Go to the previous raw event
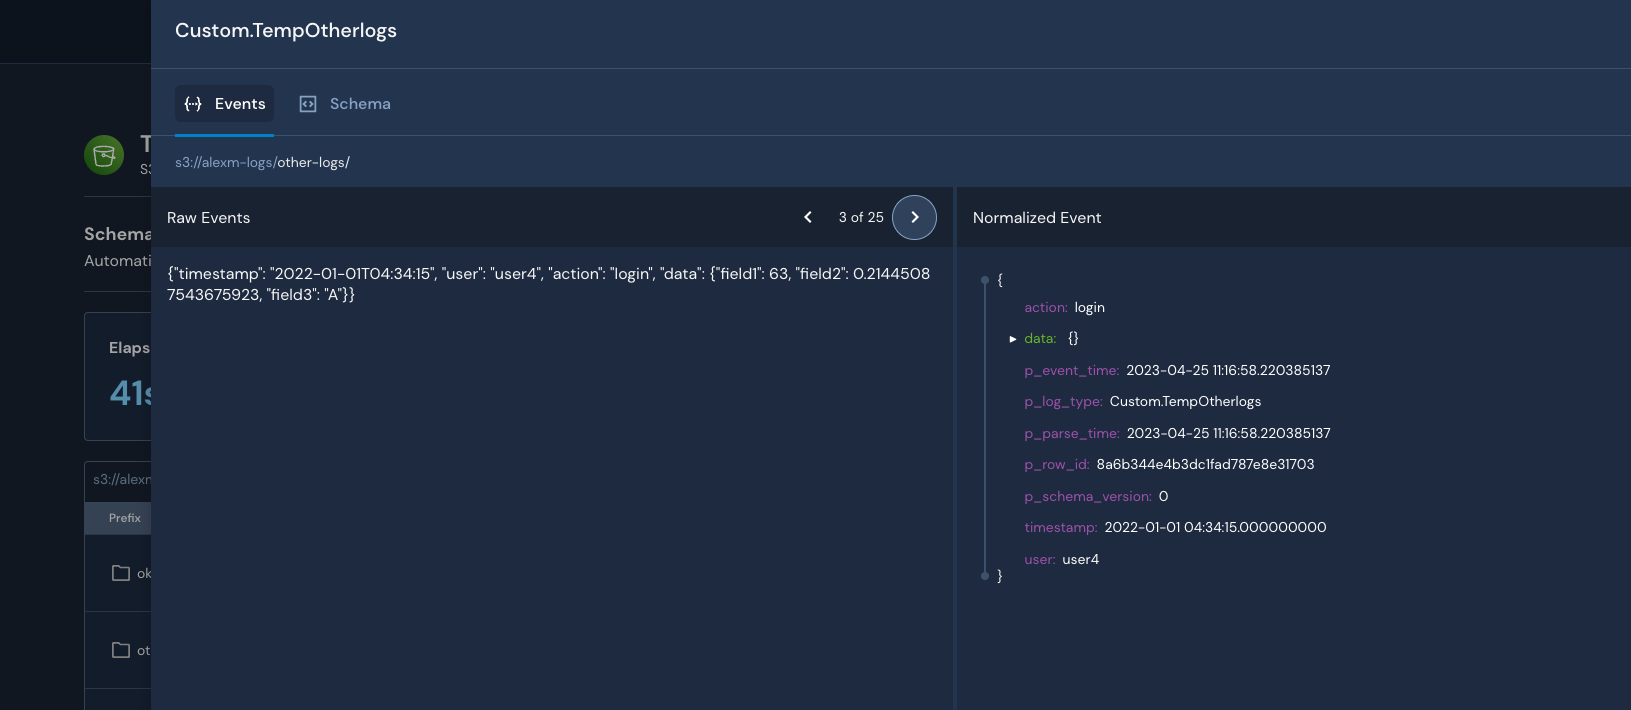This screenshot has width=1631, height=710. pos(808,217)
